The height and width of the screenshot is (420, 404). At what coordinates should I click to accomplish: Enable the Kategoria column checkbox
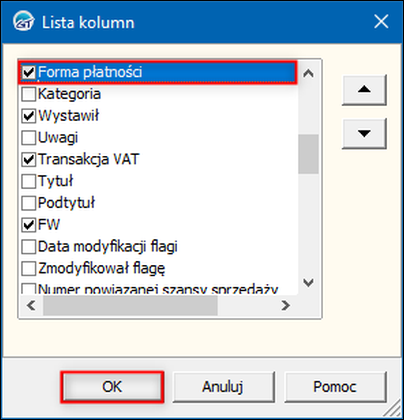click(x=29, y=94)
